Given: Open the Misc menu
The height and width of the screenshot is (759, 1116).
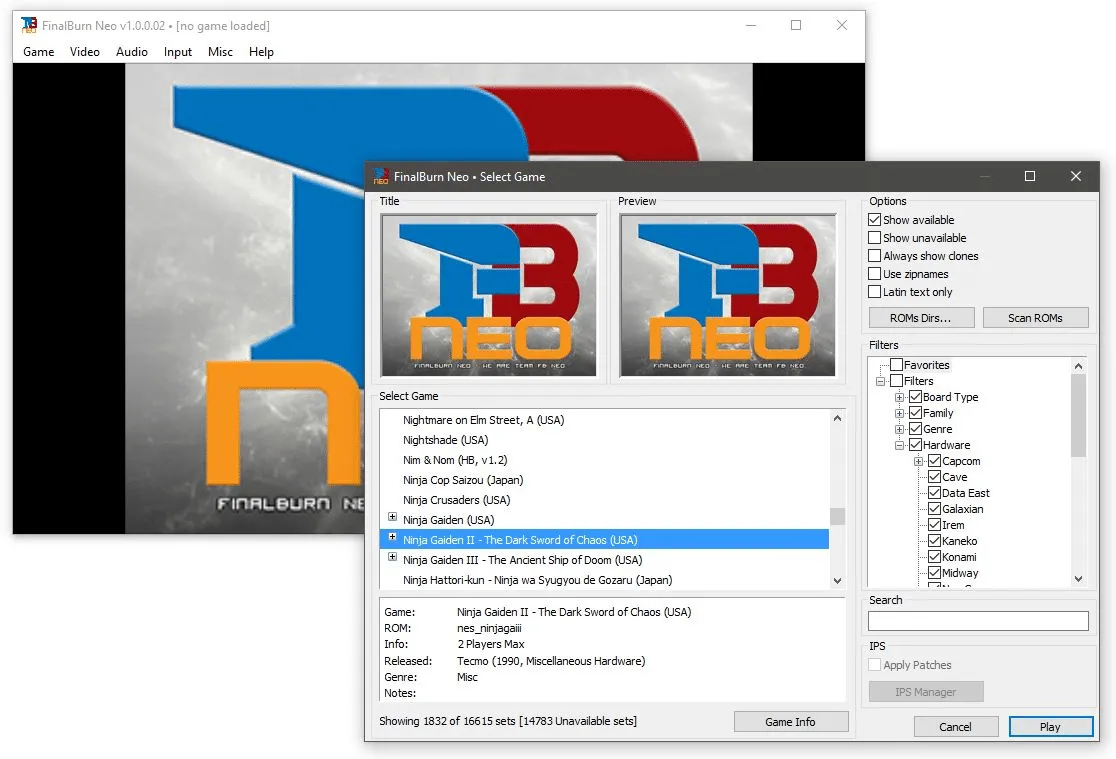Looking at the screenshot, I should (x=219, y=52).
